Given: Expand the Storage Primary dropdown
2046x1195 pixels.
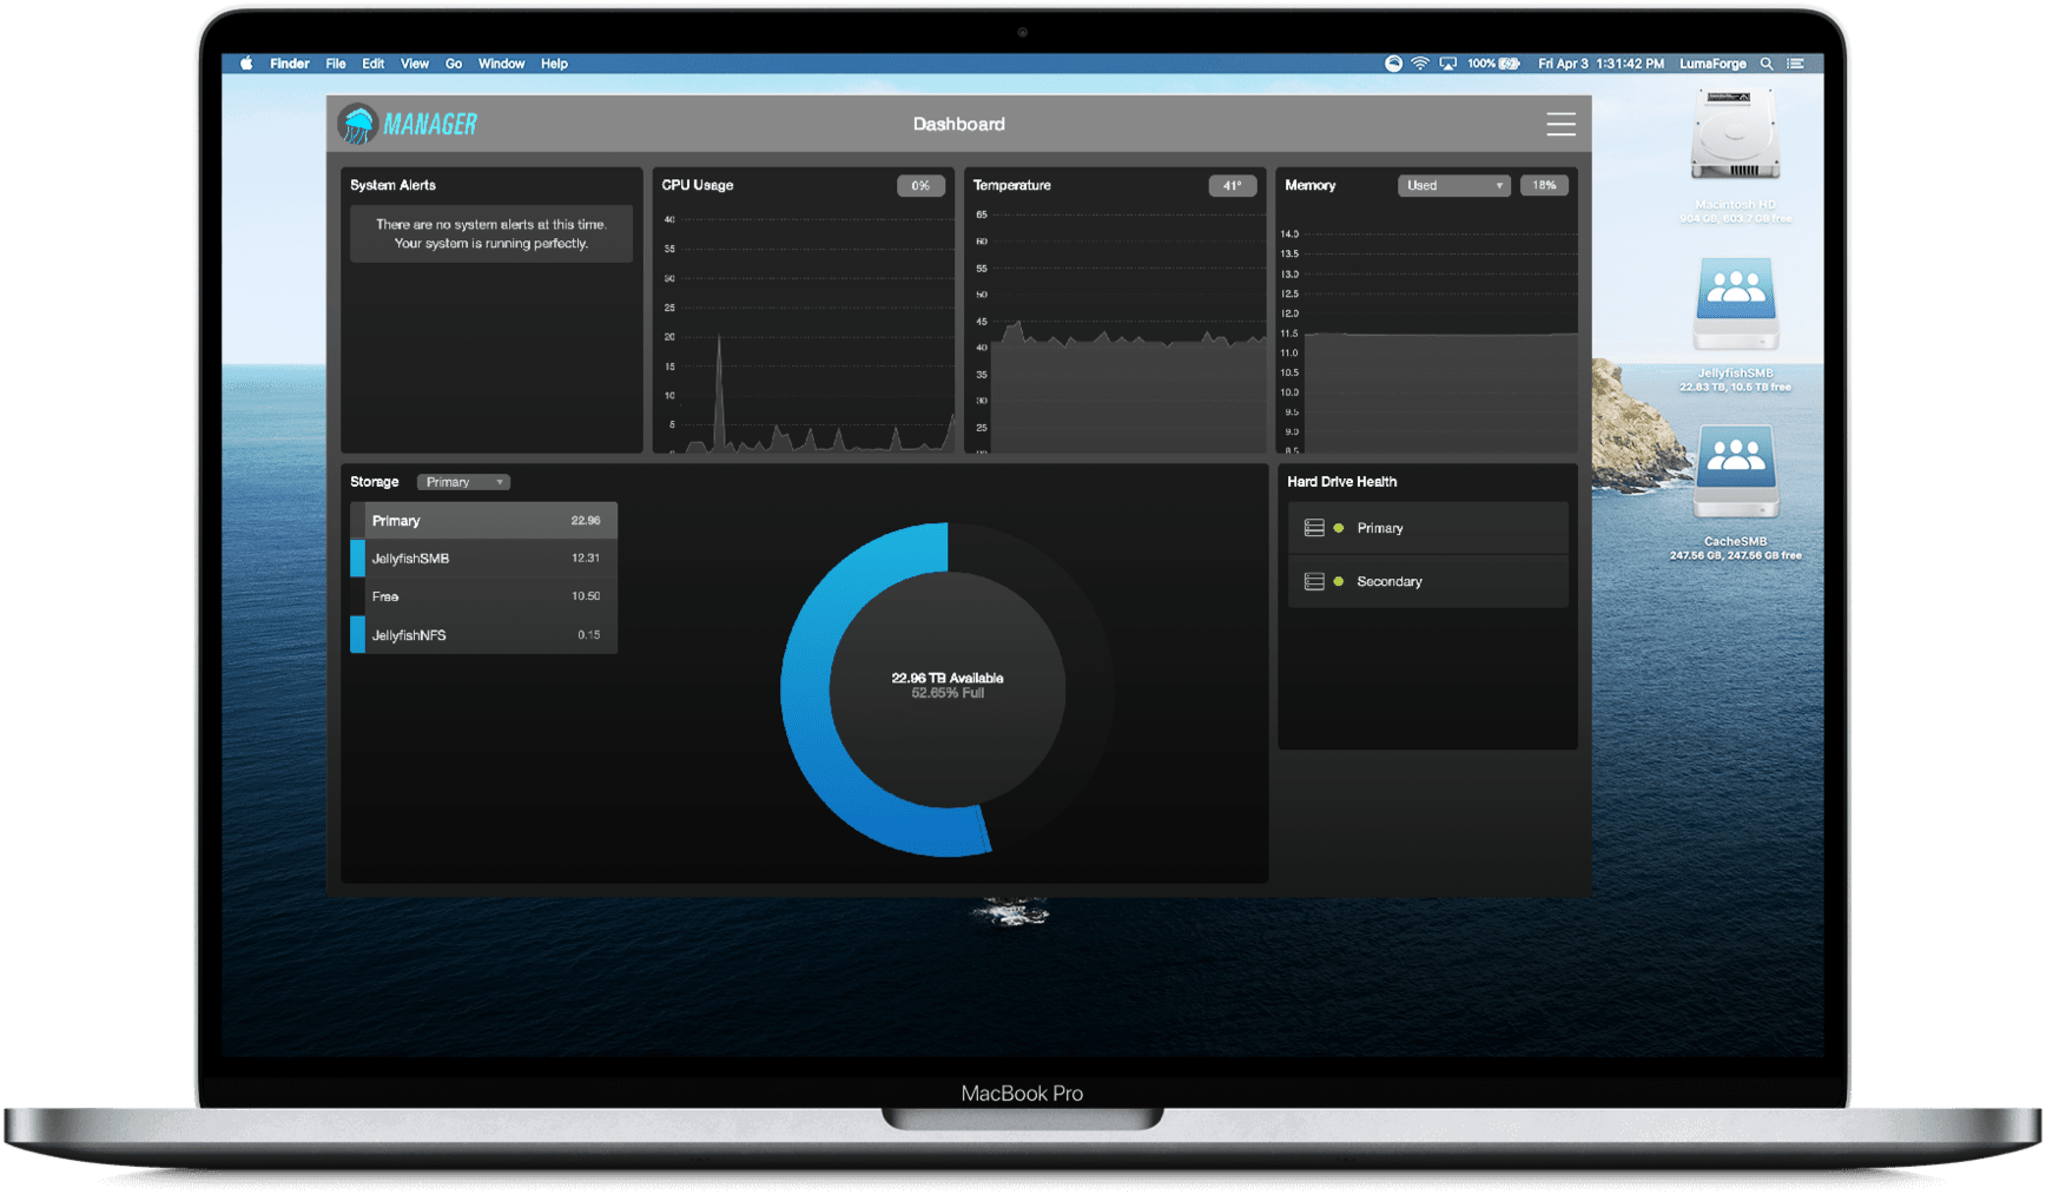Looking at the screenshot, I should 463,482.
